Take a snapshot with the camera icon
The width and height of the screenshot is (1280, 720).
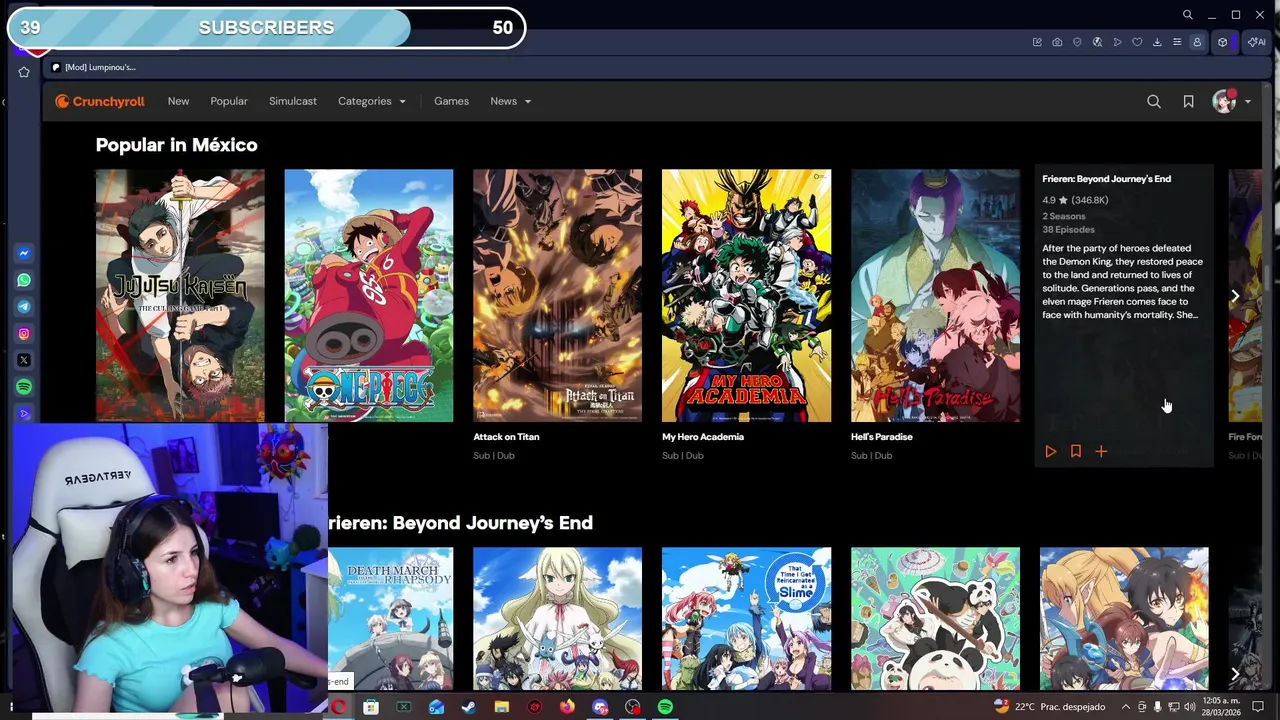(1057, 42)
